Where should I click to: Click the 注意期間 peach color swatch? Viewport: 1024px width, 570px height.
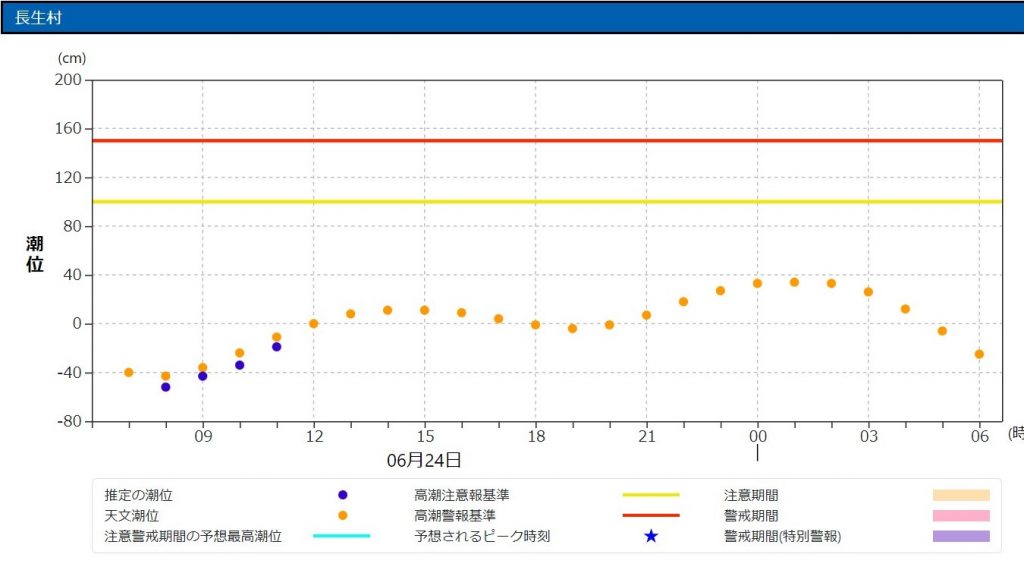click(x=961, y=495)
